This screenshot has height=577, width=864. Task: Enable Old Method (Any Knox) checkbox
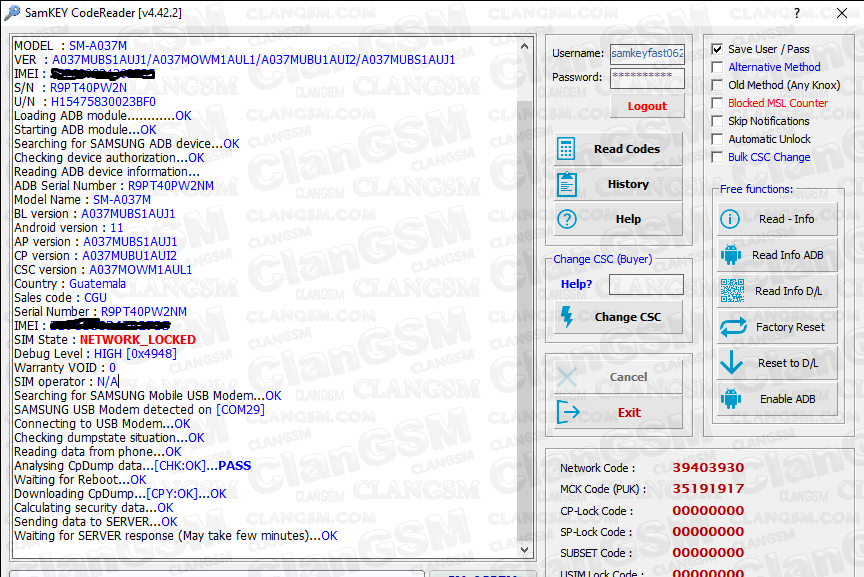tap(717, 85)
